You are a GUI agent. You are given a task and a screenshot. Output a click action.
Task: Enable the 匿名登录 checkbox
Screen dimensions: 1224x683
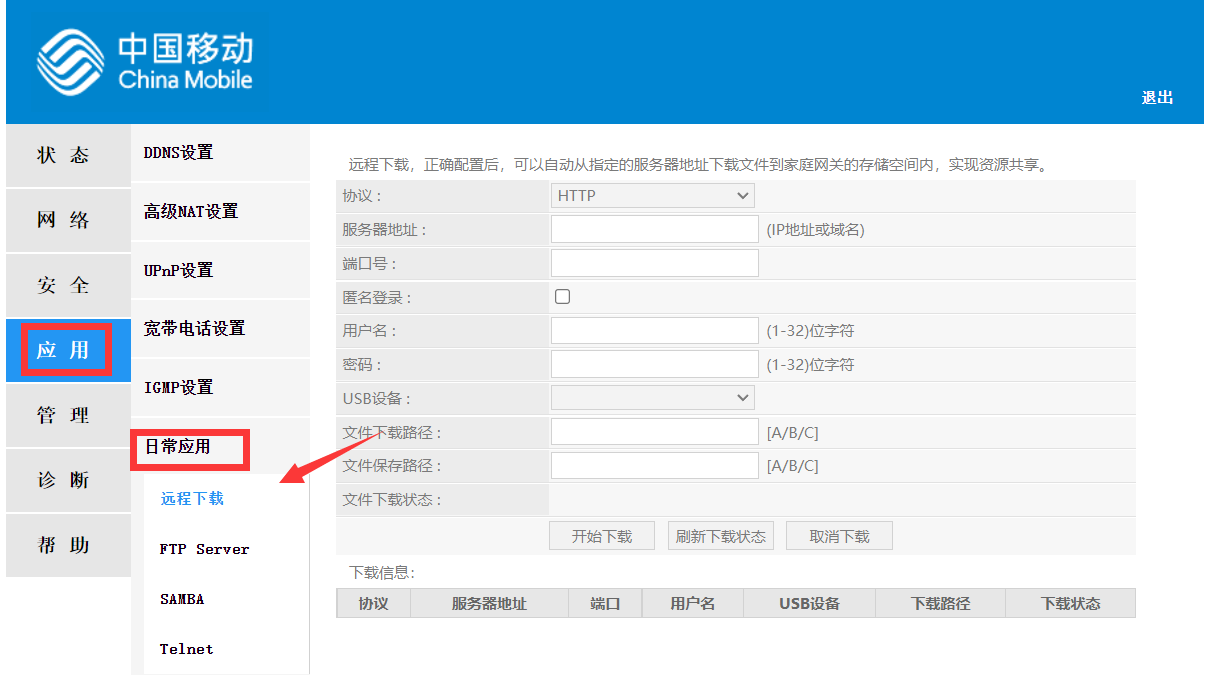(x=562, y=297)
